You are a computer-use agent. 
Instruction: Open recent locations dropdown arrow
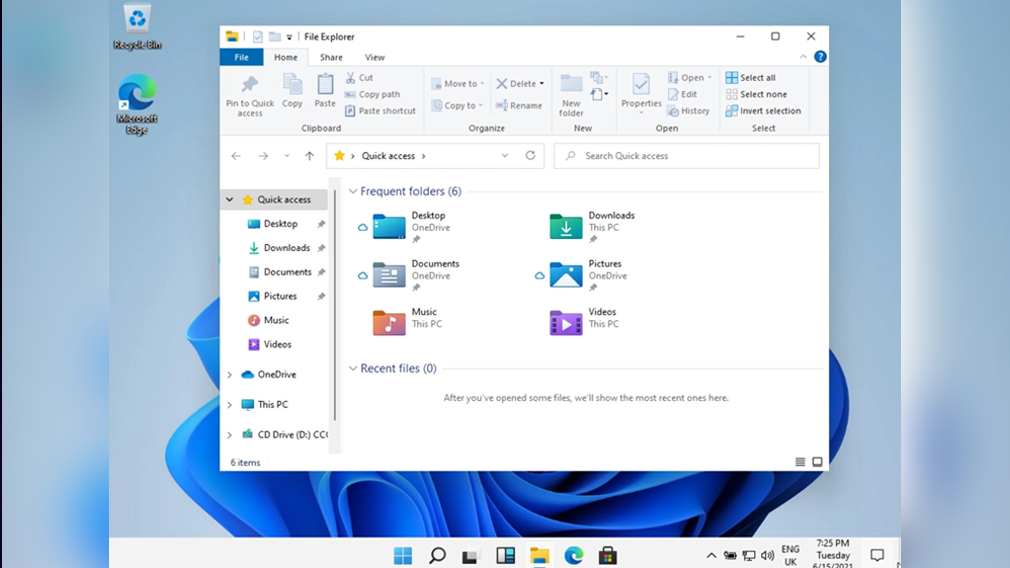(287, 156)
